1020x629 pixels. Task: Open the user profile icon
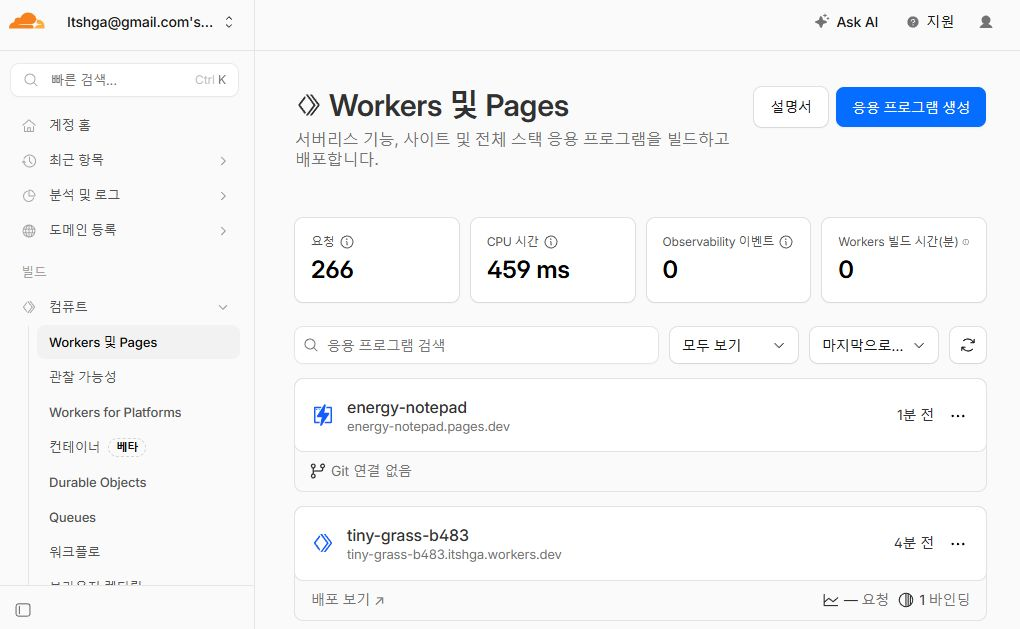pos(986,22)
